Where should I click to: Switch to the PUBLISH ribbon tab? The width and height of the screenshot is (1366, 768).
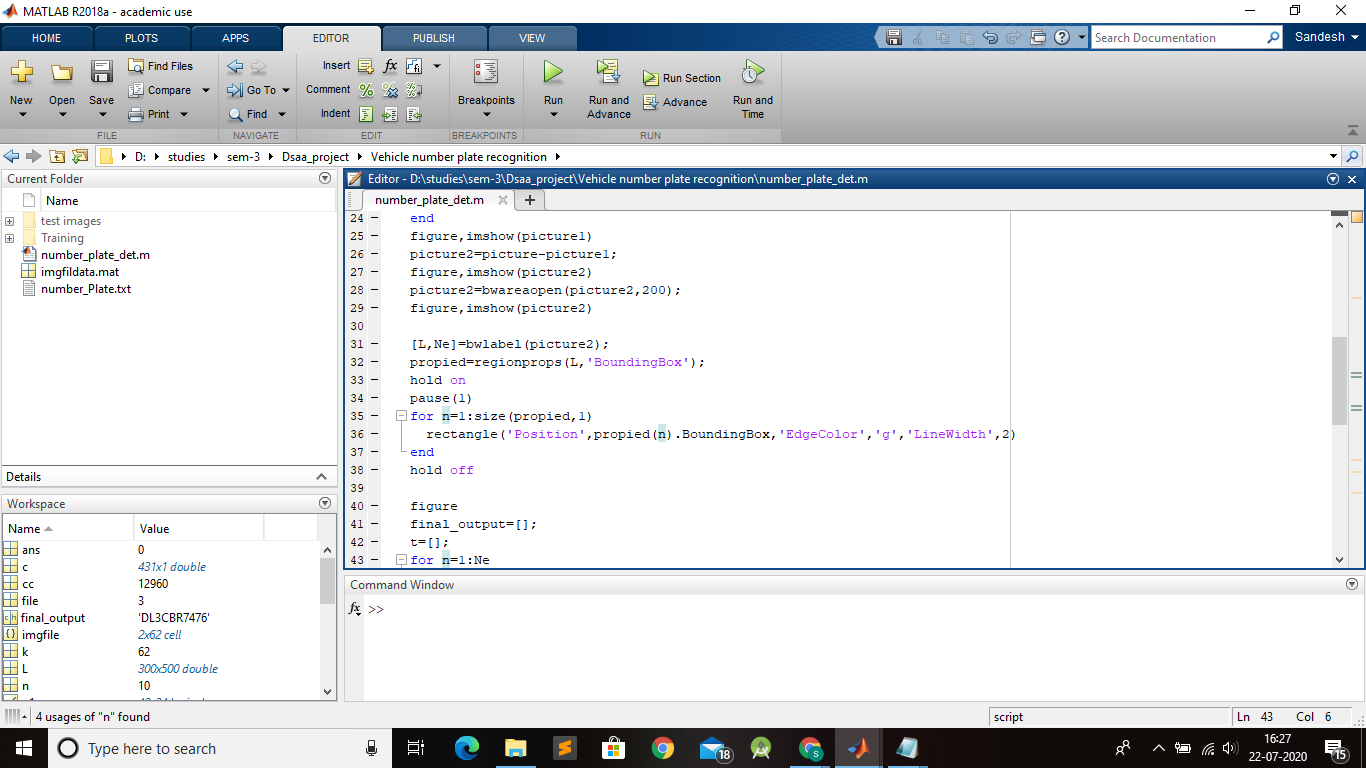433,38
